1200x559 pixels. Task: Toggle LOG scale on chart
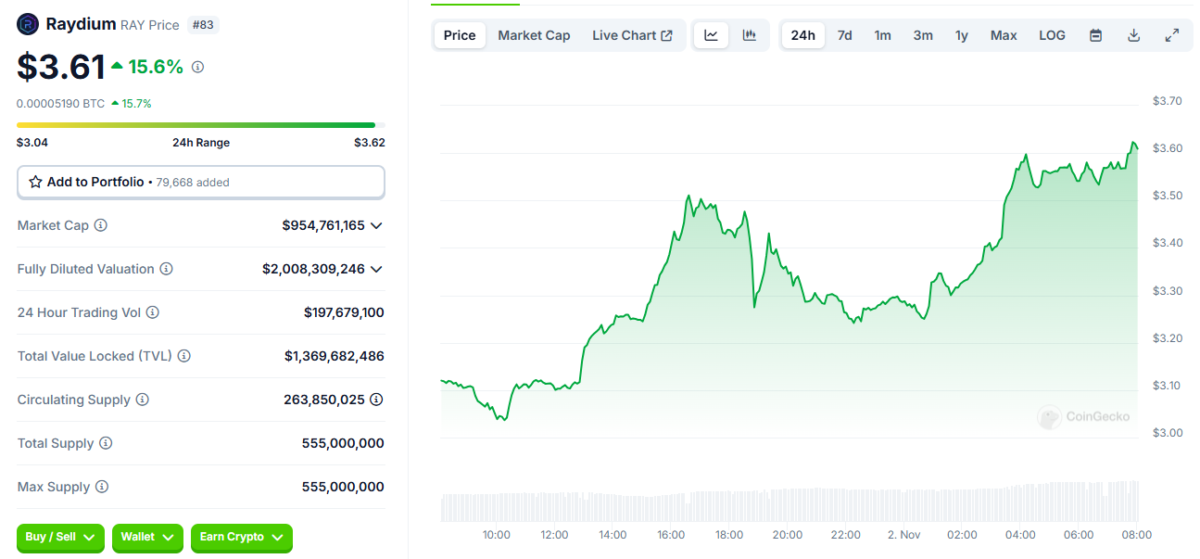1052,35
